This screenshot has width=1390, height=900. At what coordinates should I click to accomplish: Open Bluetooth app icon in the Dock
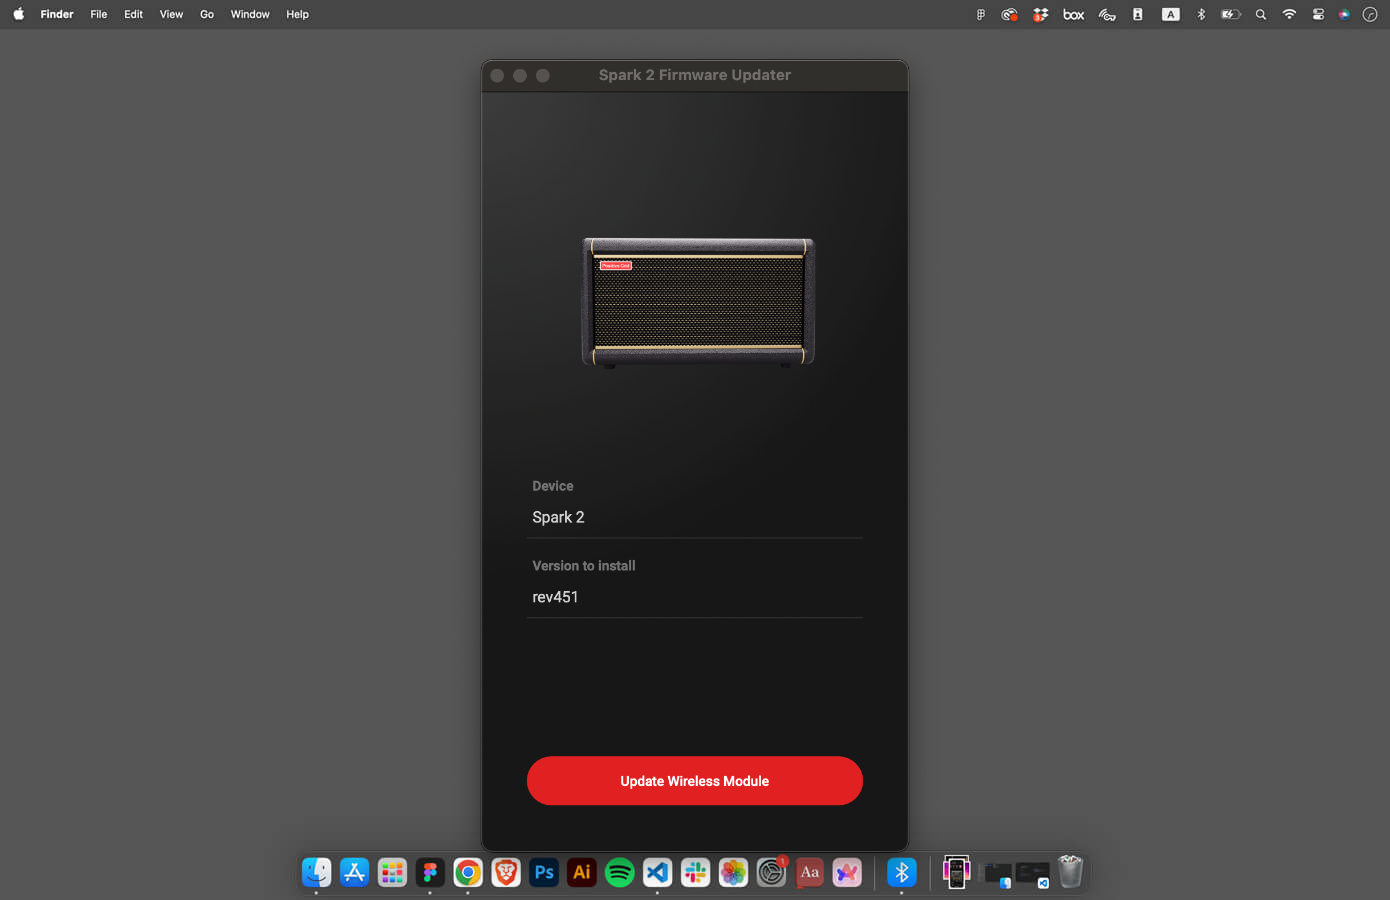(x=902, y=872)
